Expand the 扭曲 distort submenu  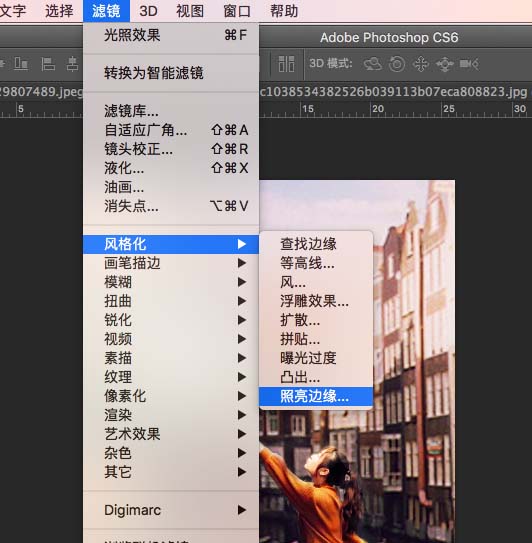(x=171, y=301)
